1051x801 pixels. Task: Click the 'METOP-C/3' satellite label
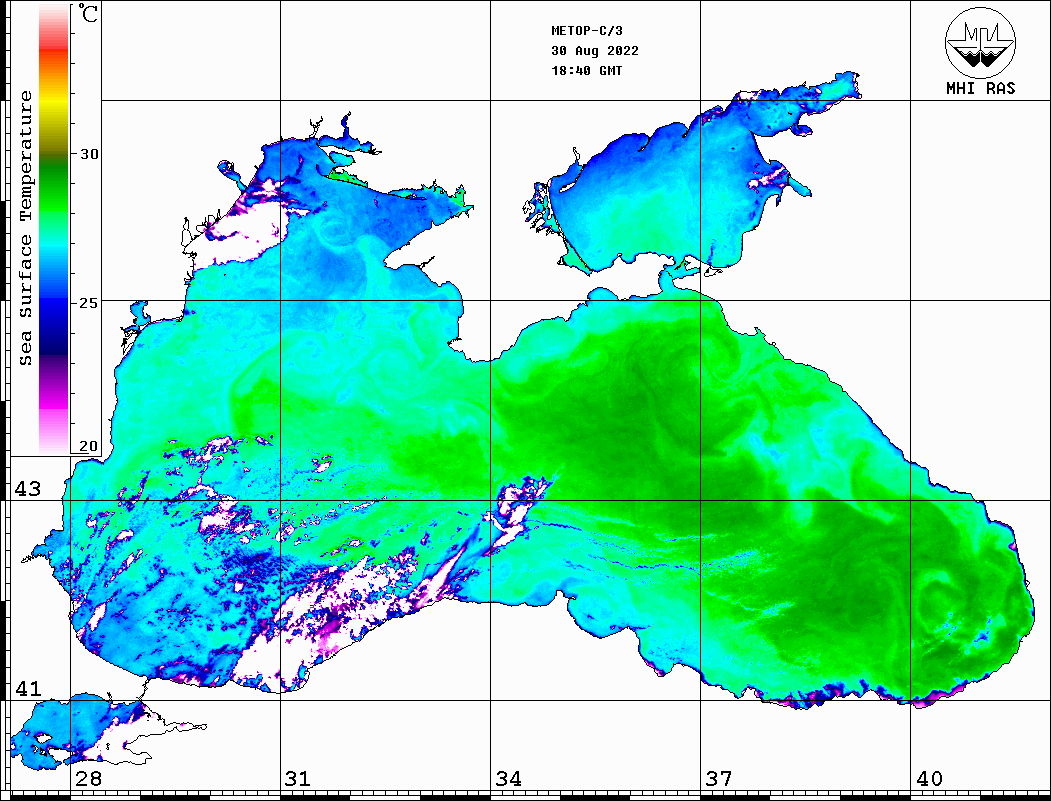point(586,31)
